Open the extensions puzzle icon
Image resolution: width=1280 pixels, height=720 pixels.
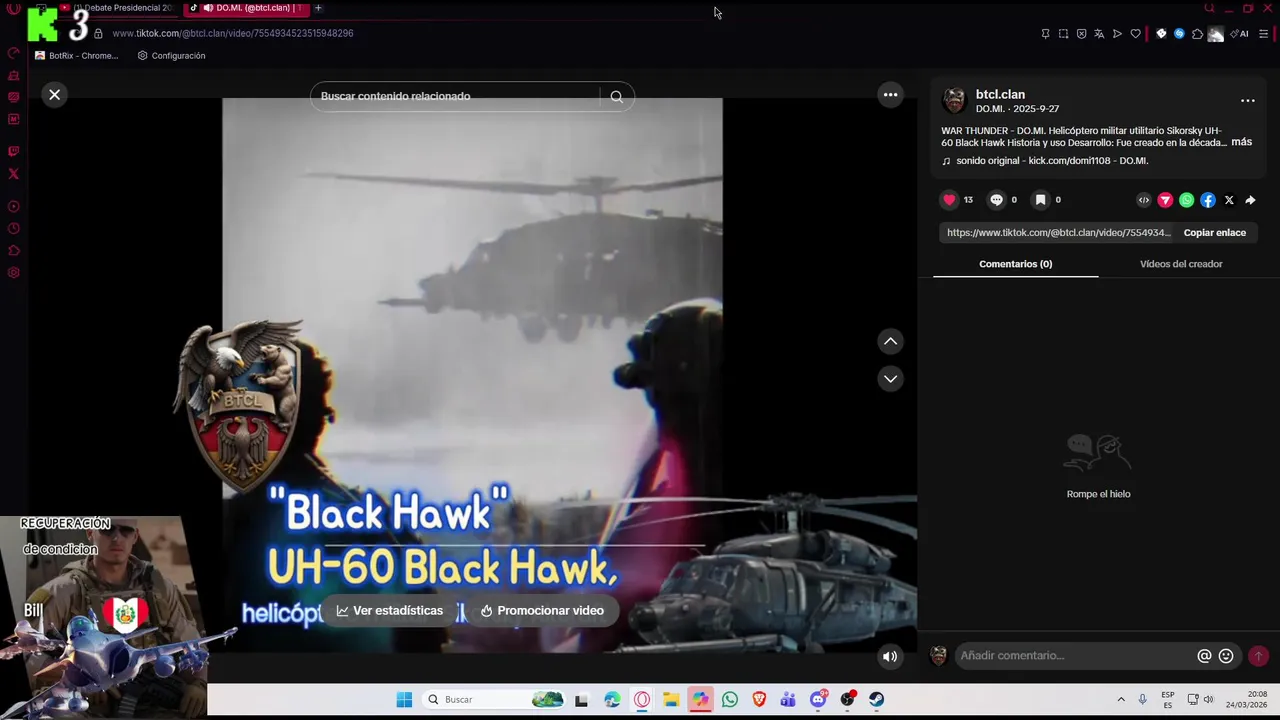[x=1197, y=34]
